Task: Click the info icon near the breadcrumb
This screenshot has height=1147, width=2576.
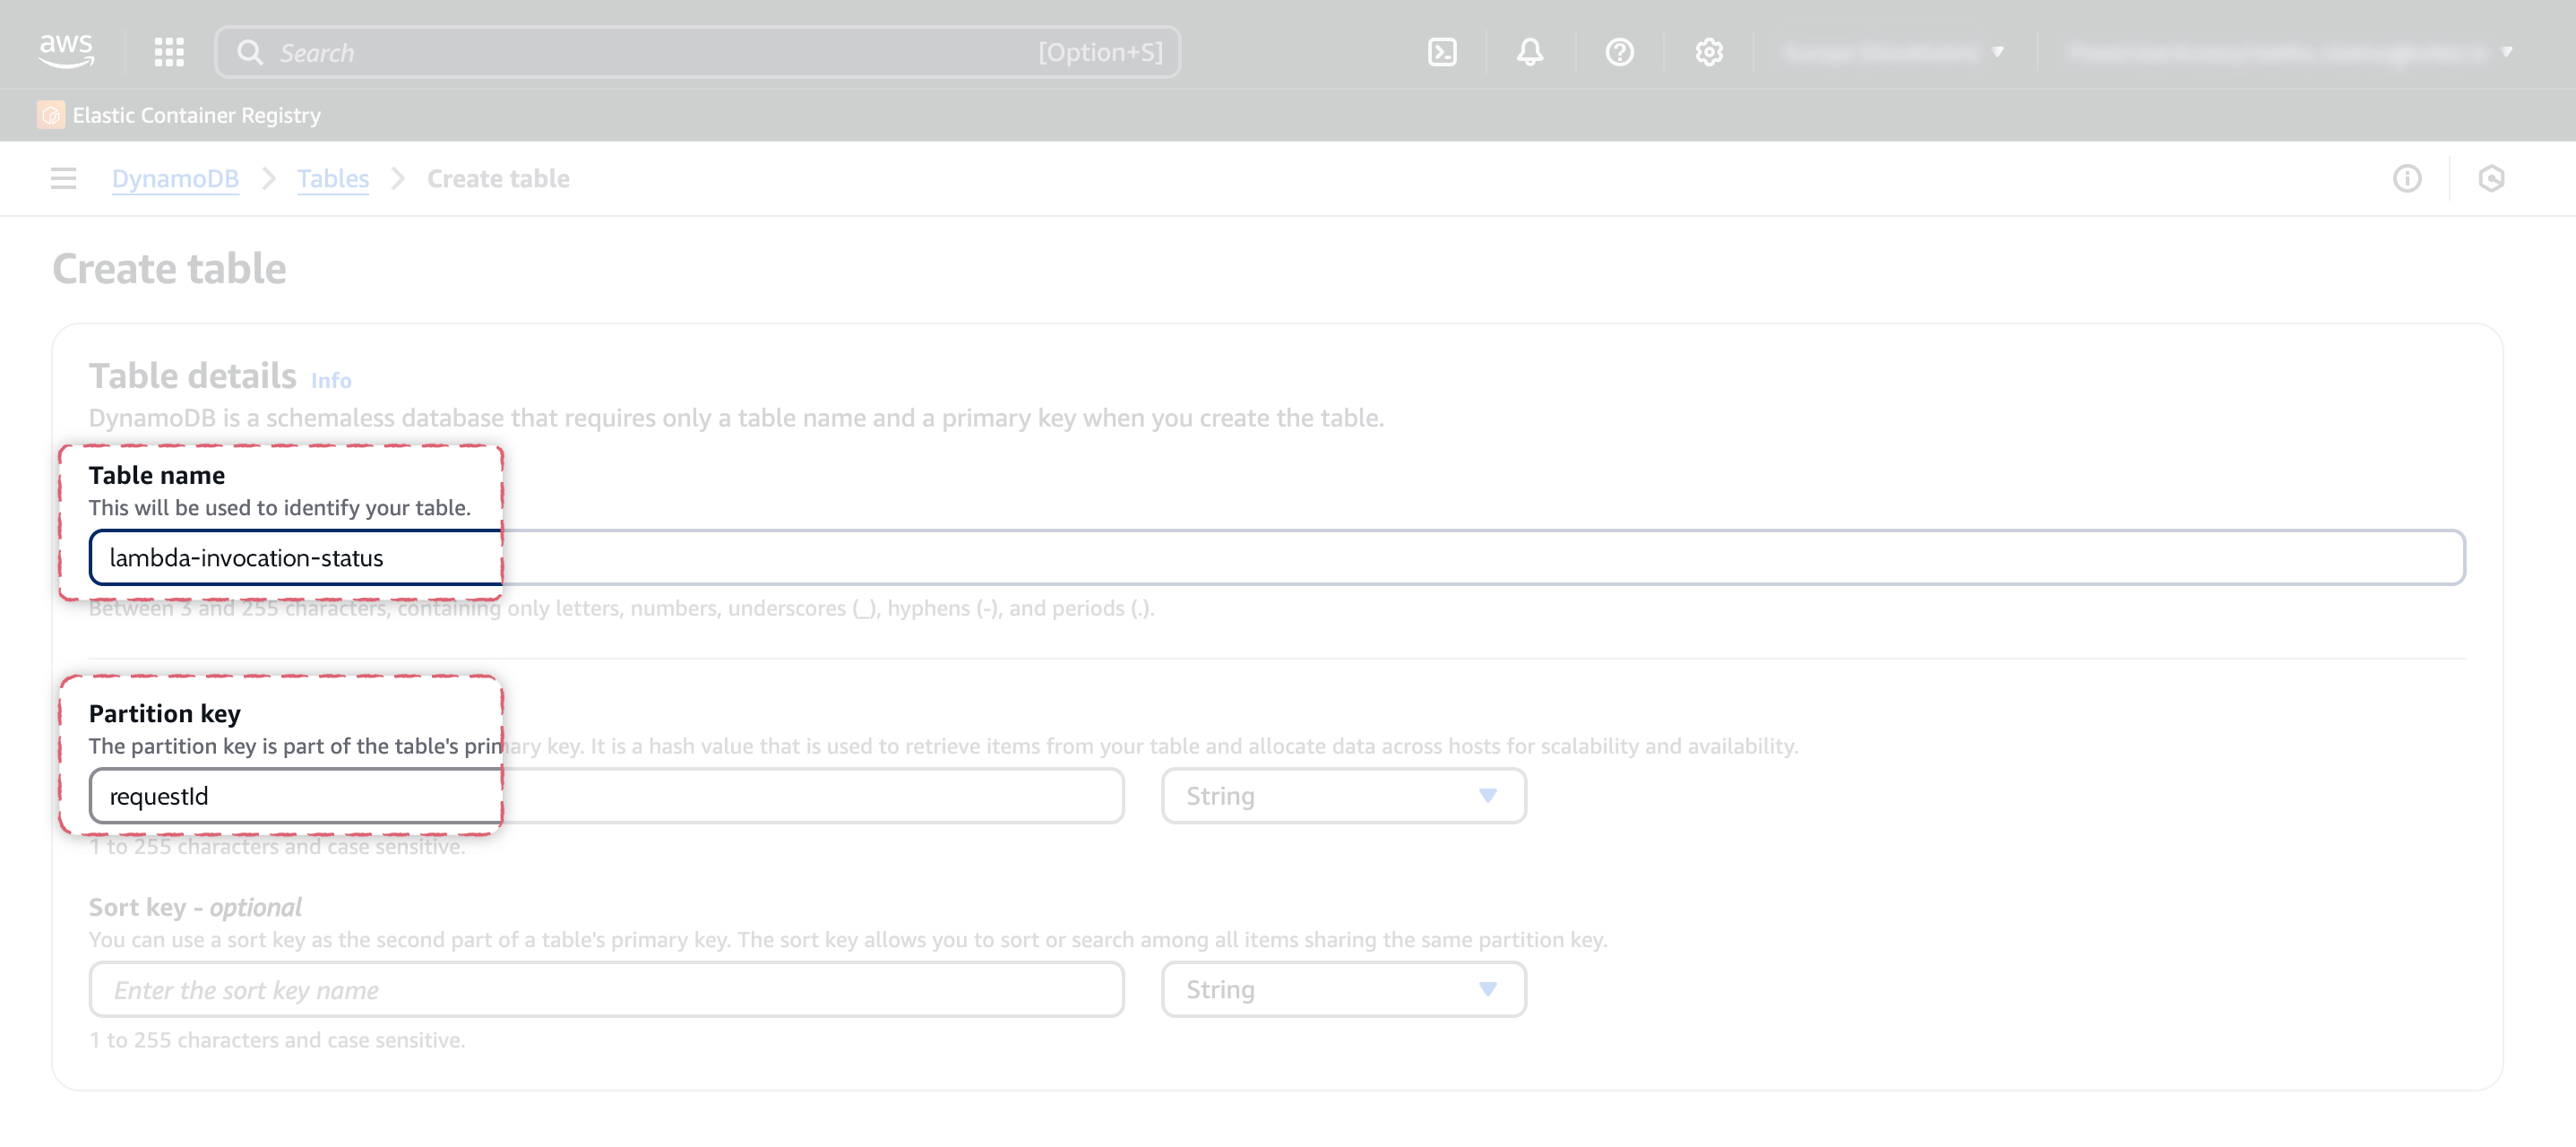Action: coord(2407,178)
